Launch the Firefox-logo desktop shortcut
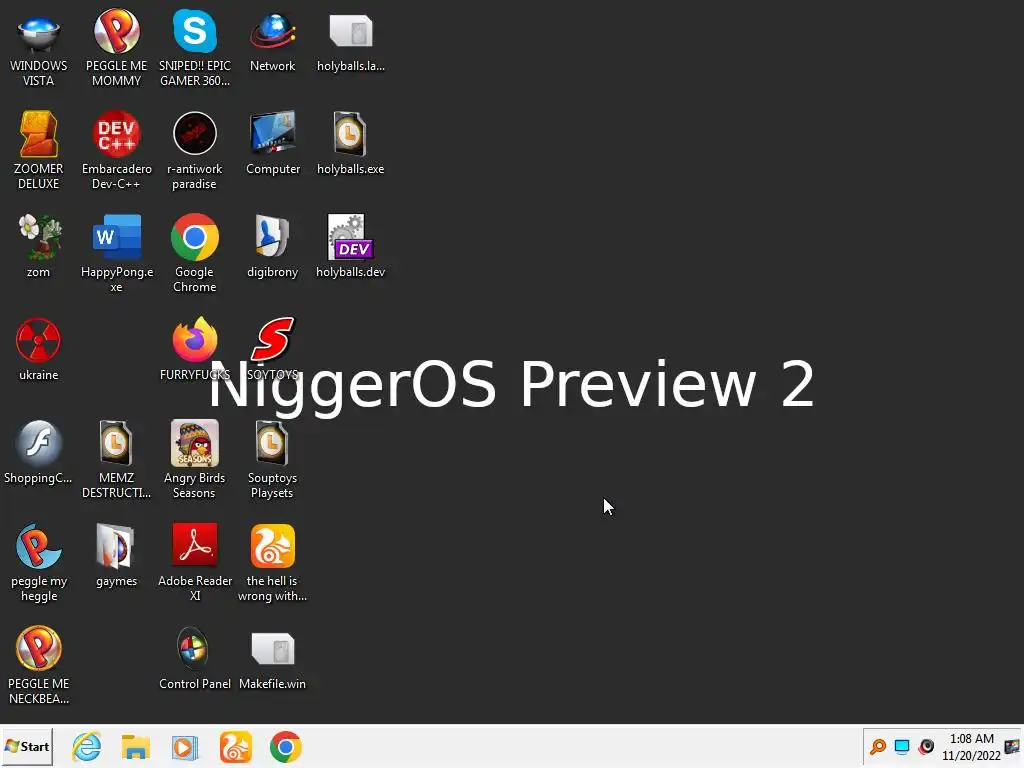 (x=195, y=350)
